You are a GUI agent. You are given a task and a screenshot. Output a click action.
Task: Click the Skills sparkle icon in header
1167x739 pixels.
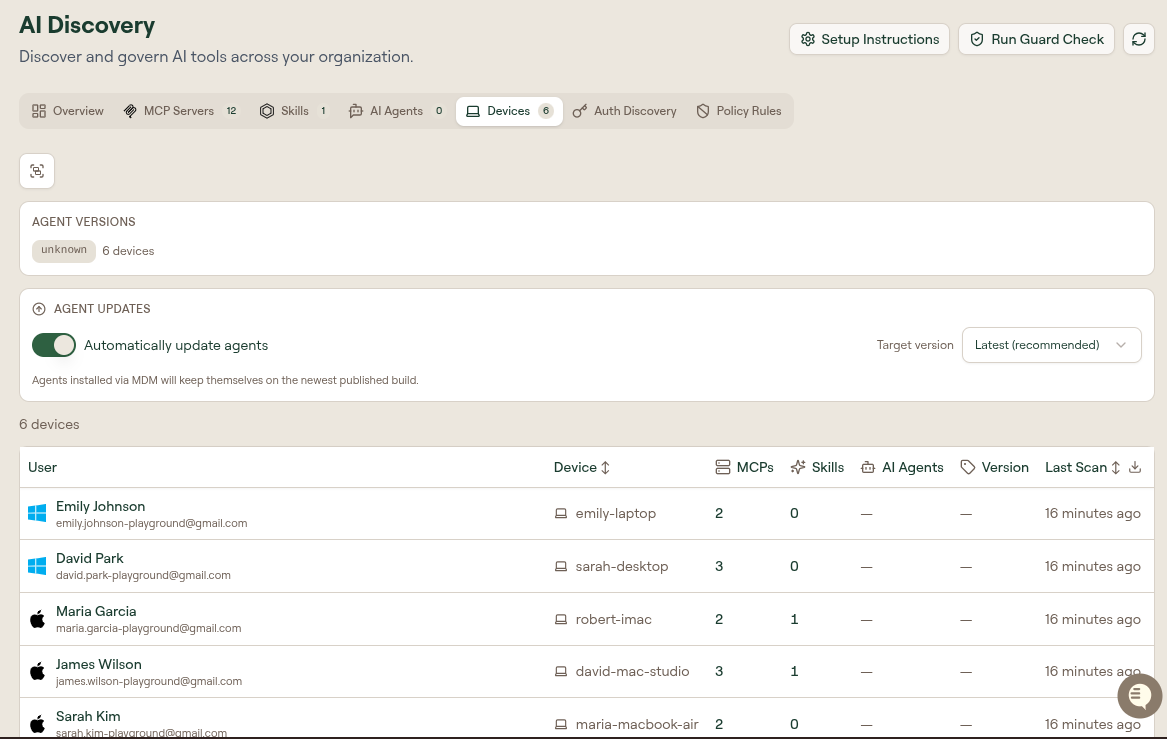(x=798, y=467)
